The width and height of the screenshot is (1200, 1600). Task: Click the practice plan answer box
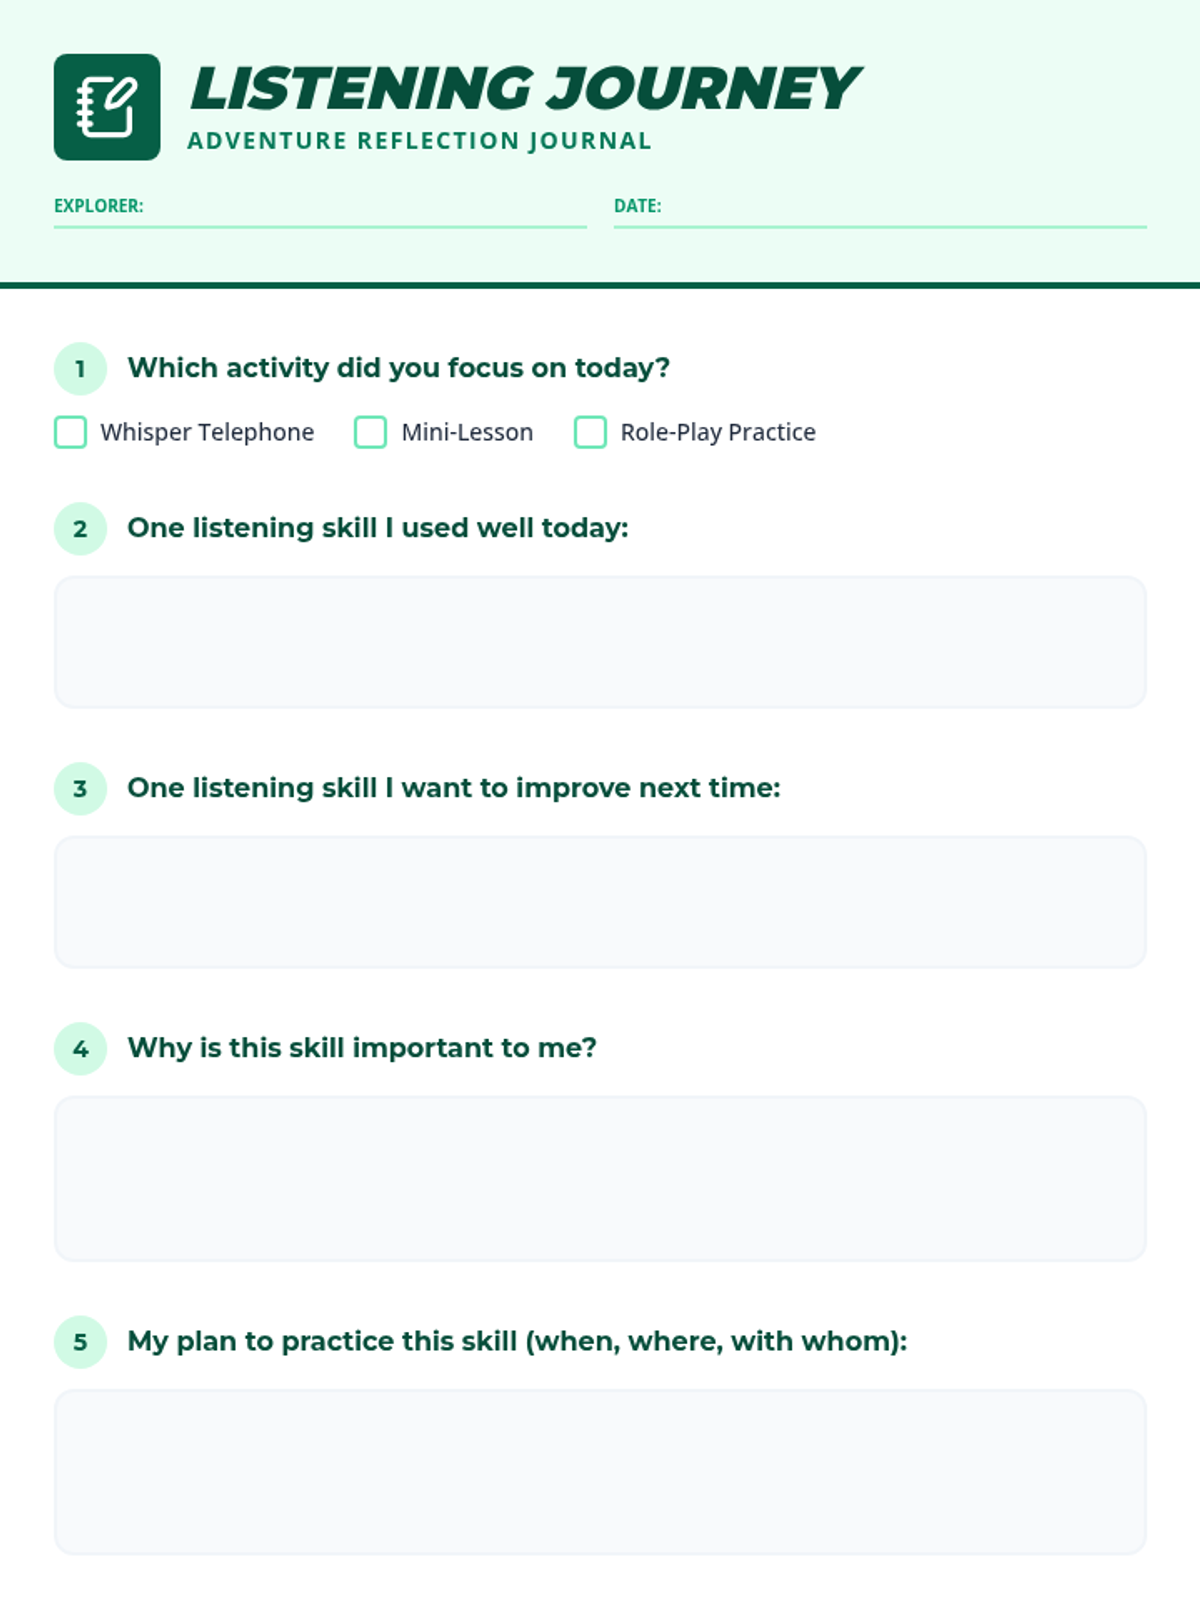point(600,1472)
